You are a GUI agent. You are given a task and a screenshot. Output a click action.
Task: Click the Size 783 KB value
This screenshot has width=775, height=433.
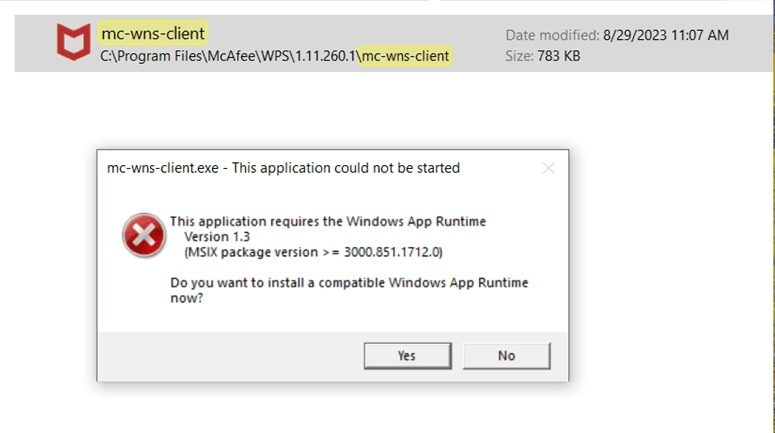click(x=559, y=56)
